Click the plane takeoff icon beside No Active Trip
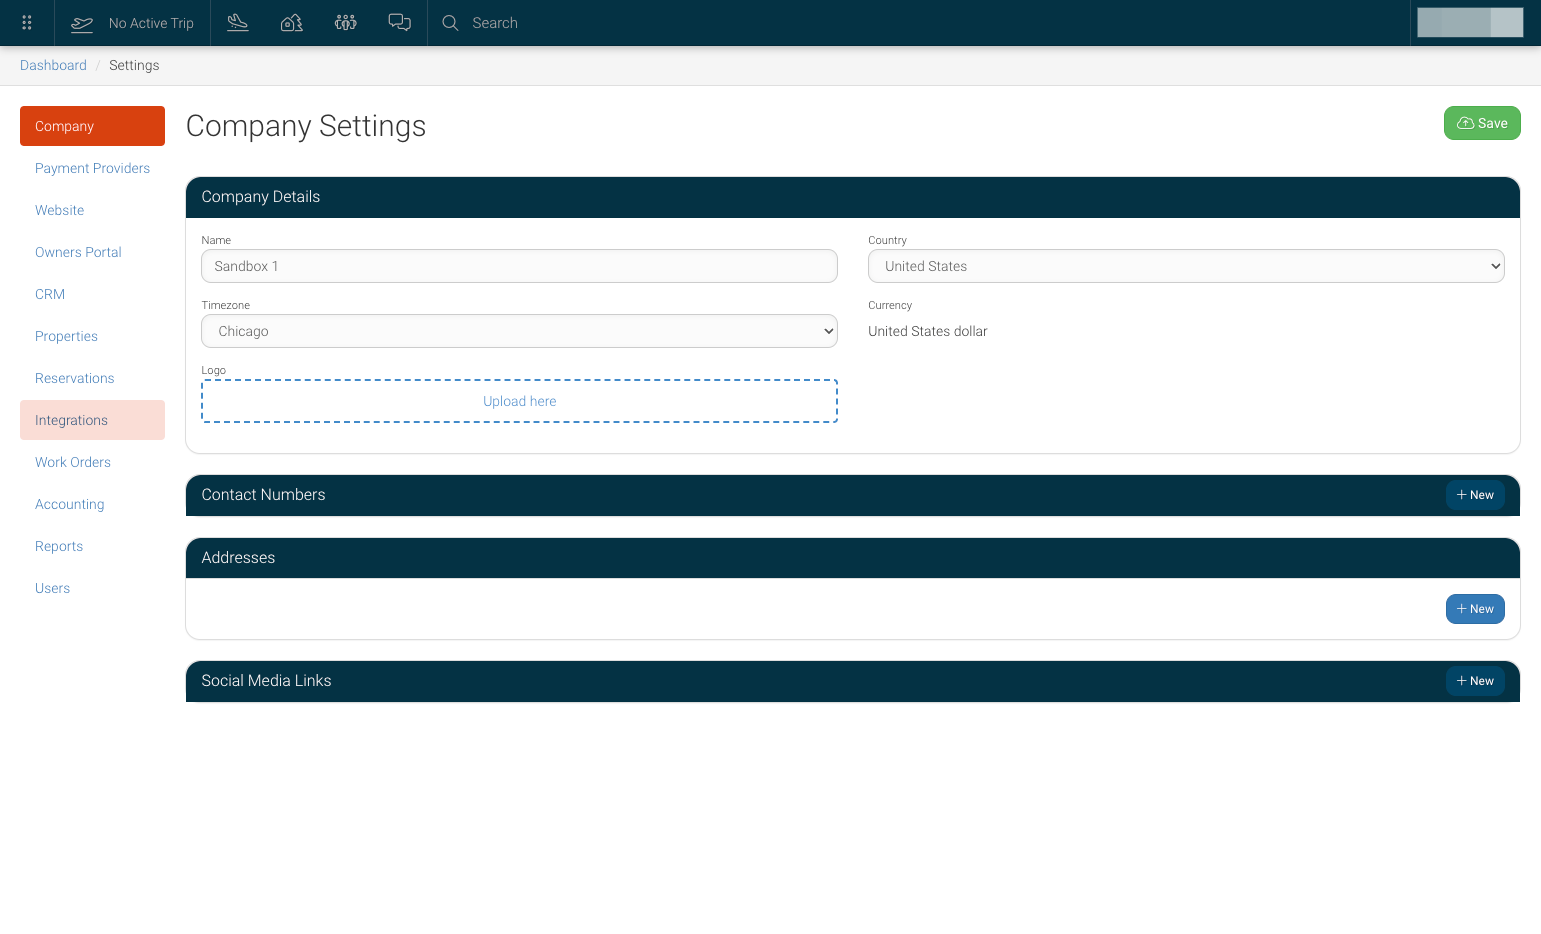This screenshot has height=934, width=1541. (x=82, y=23)
